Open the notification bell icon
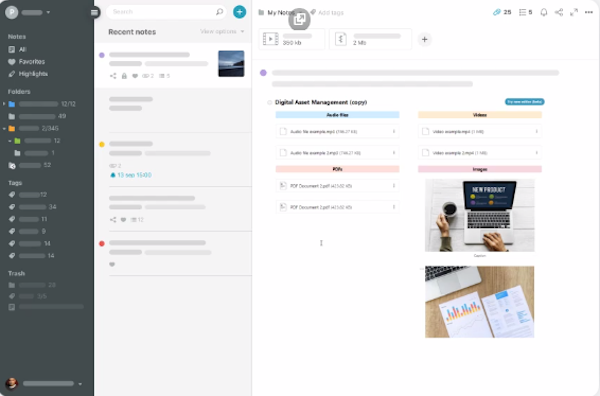 tap(543, 12)
